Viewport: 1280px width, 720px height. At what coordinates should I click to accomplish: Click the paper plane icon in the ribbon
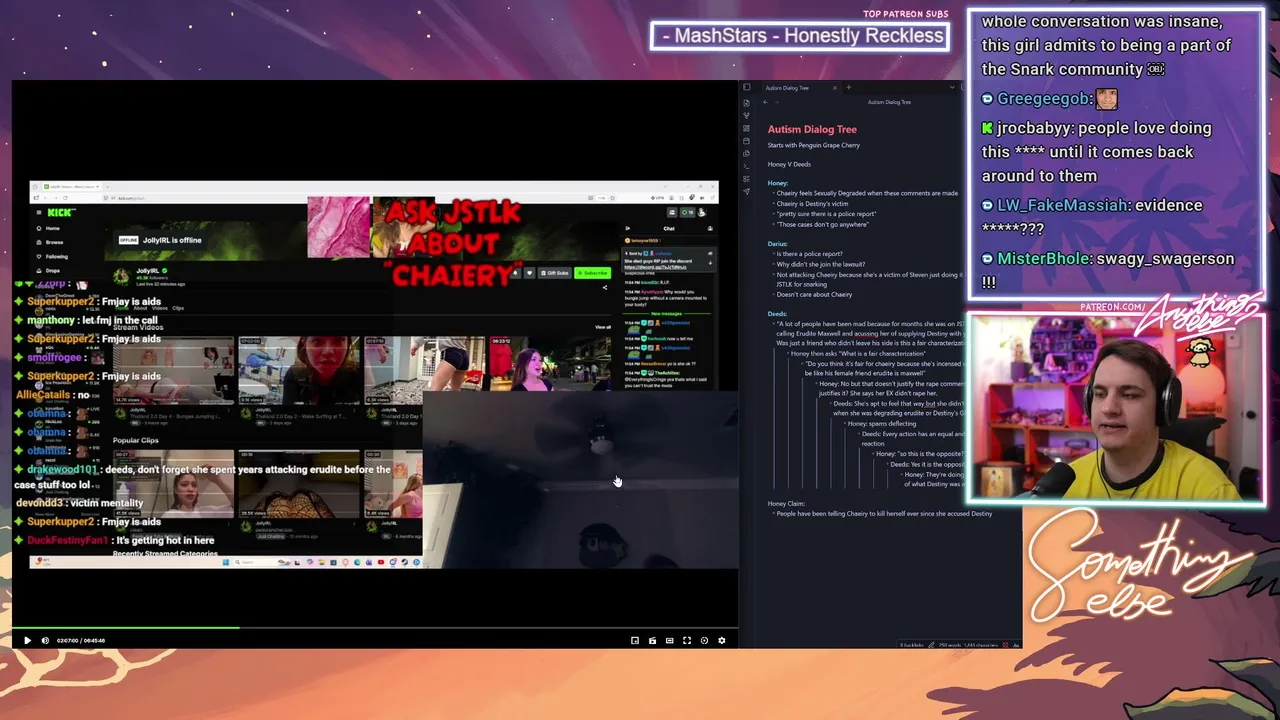click(x=746, y=191)
